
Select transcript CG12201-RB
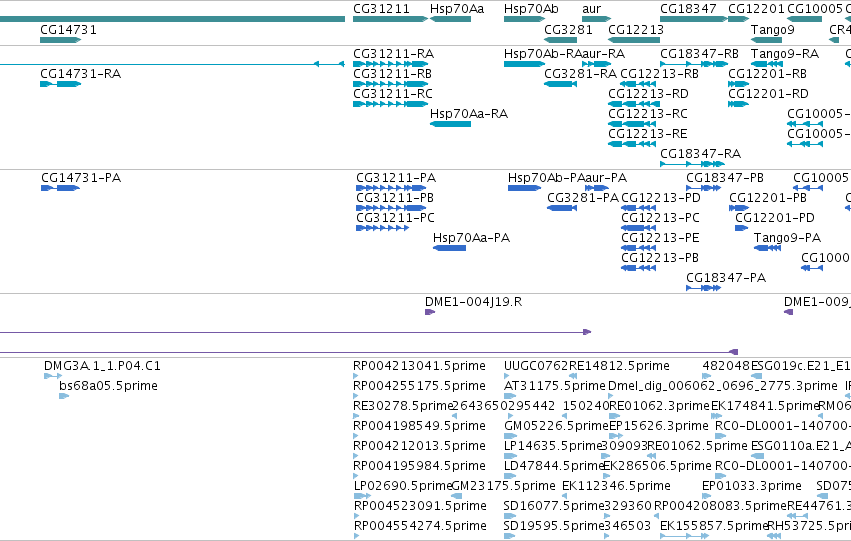point(739,84)
